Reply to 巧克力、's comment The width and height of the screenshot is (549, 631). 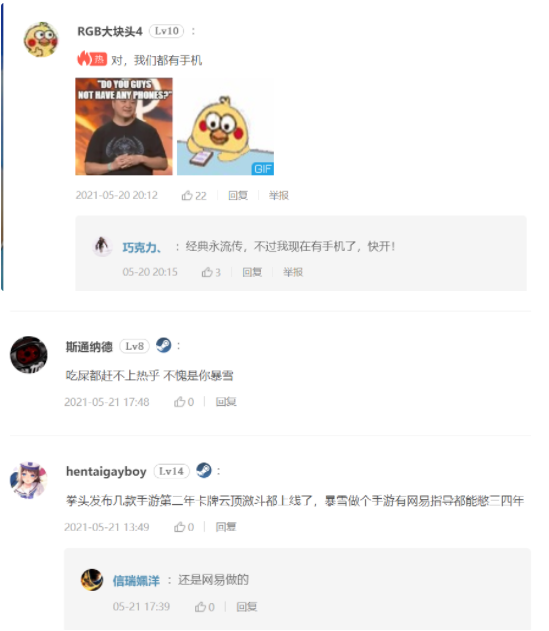[252, 272]
